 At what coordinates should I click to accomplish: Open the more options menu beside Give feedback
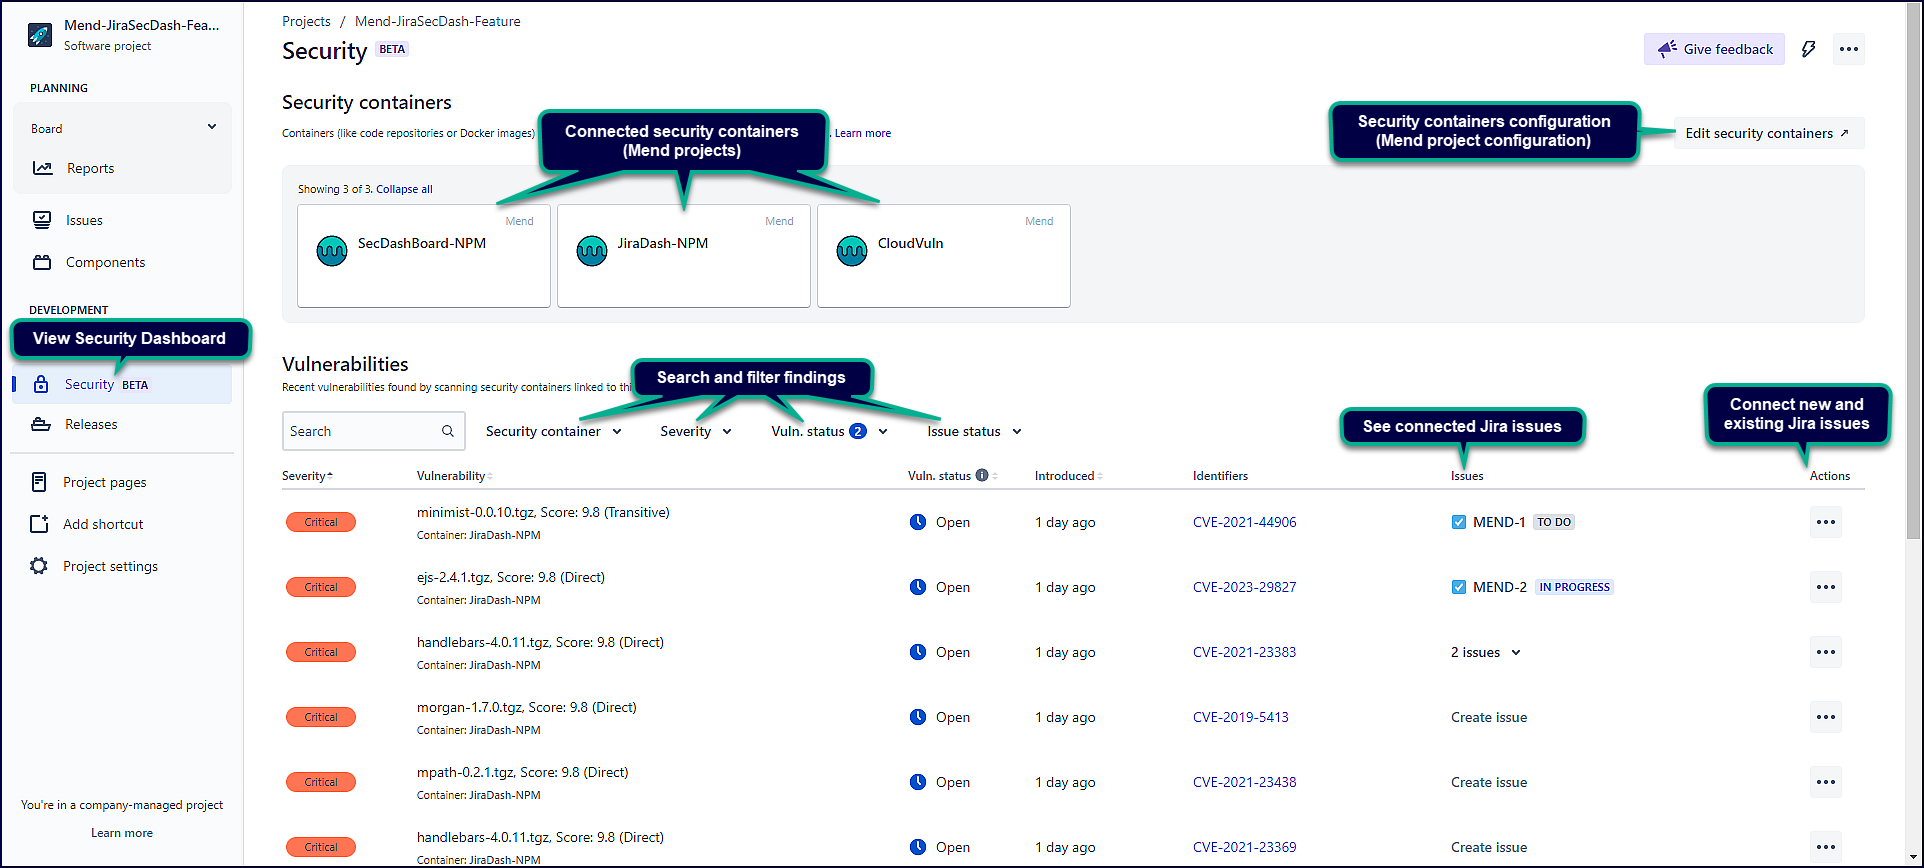(1848, 49)
